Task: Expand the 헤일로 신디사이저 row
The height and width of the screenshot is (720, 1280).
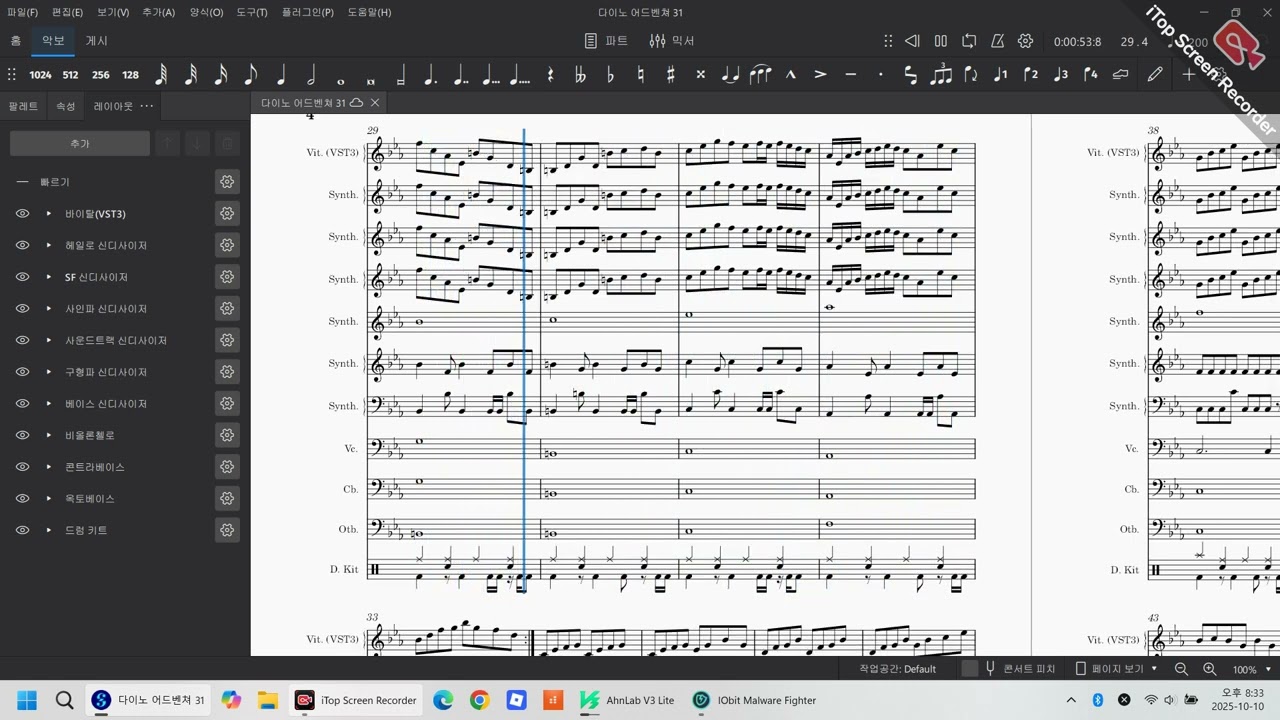Action: point(48,245)
